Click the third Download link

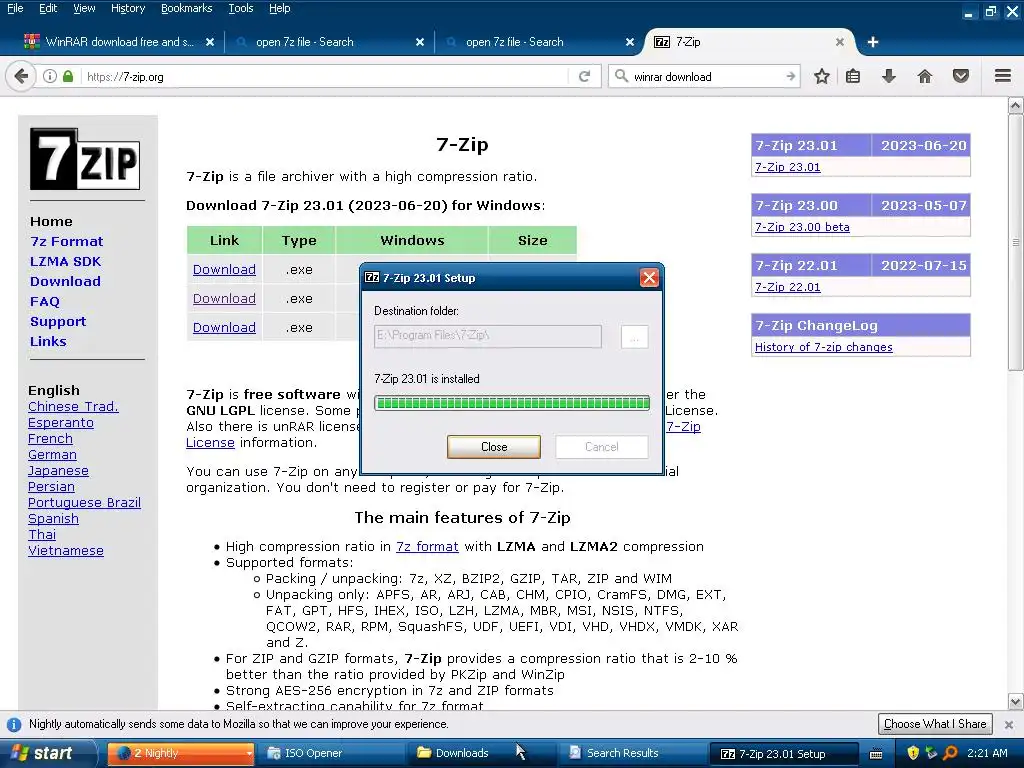pyautogui.click(x=224, y=327)
